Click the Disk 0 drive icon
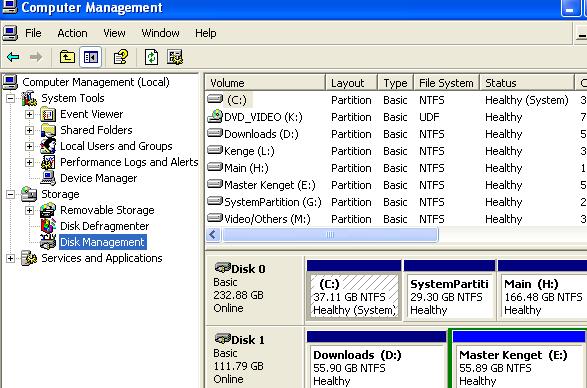The image size is (587, 388). tap(222, 268)
